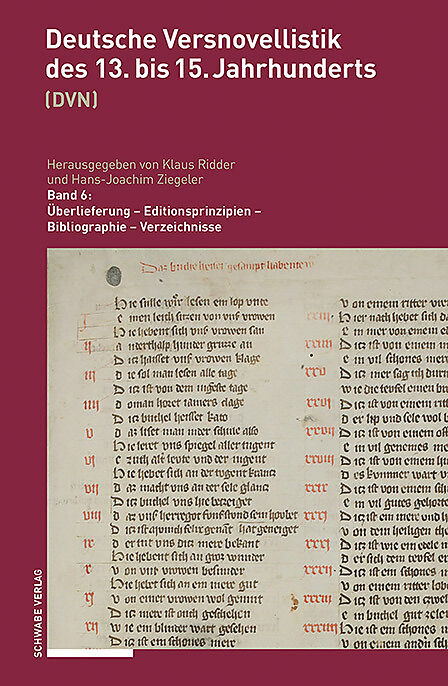Click the vertical 'SCHWABE VERLAG' text
Image resolution: width=448 pixels, height=686 pixels.
(x=38, y=612)
